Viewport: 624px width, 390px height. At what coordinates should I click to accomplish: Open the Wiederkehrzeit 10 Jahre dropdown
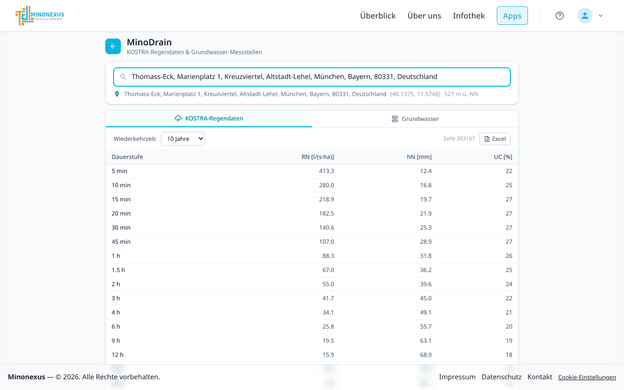pos(183,138)
